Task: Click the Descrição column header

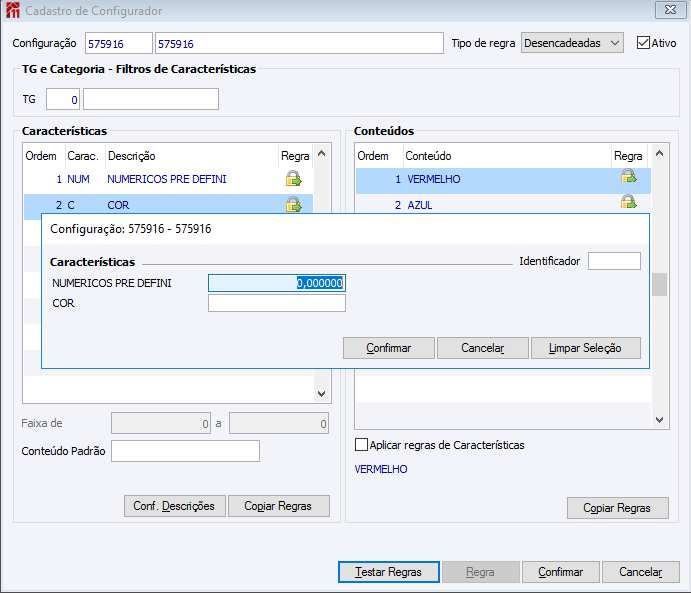Action: point(131,156)
